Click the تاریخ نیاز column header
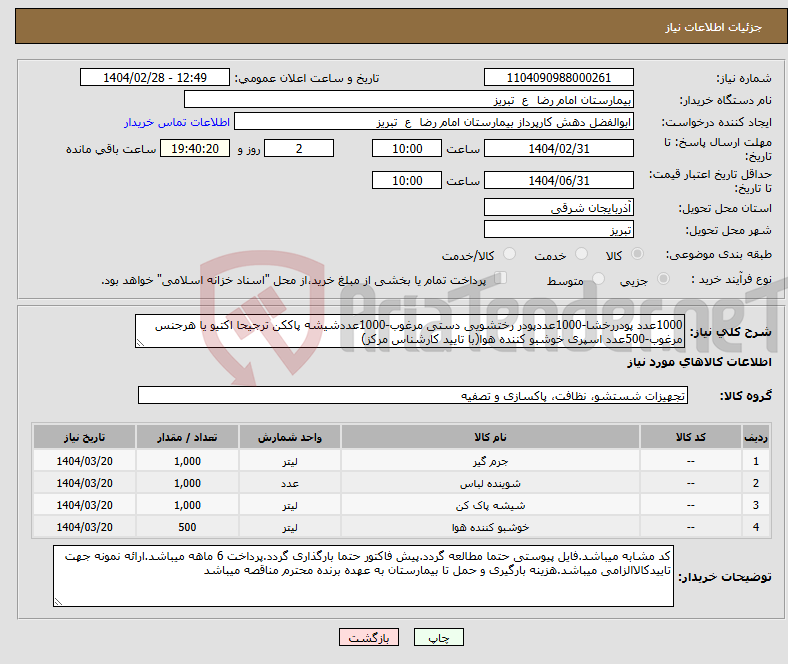Viewport: 788px width, 664px height. point(84,437)
